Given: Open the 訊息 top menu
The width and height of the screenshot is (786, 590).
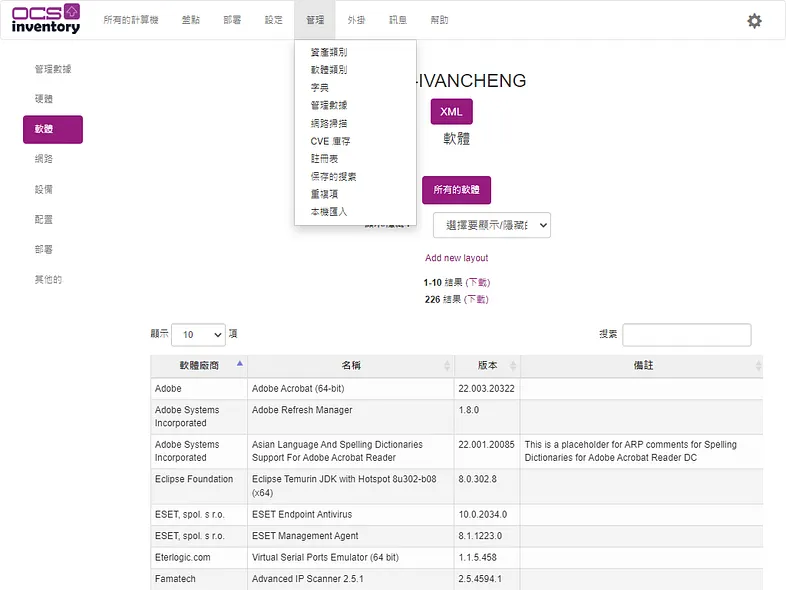Looking at the screenshot, I should (398, 20).
